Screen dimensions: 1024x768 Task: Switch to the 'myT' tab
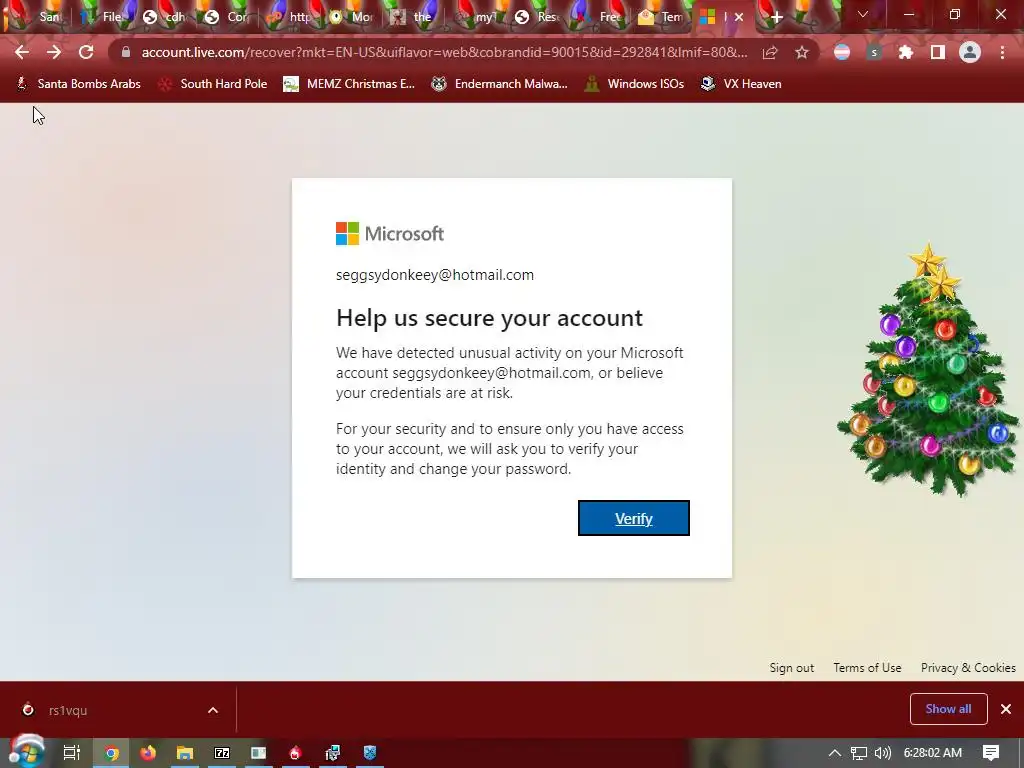[x=475, y=17]
